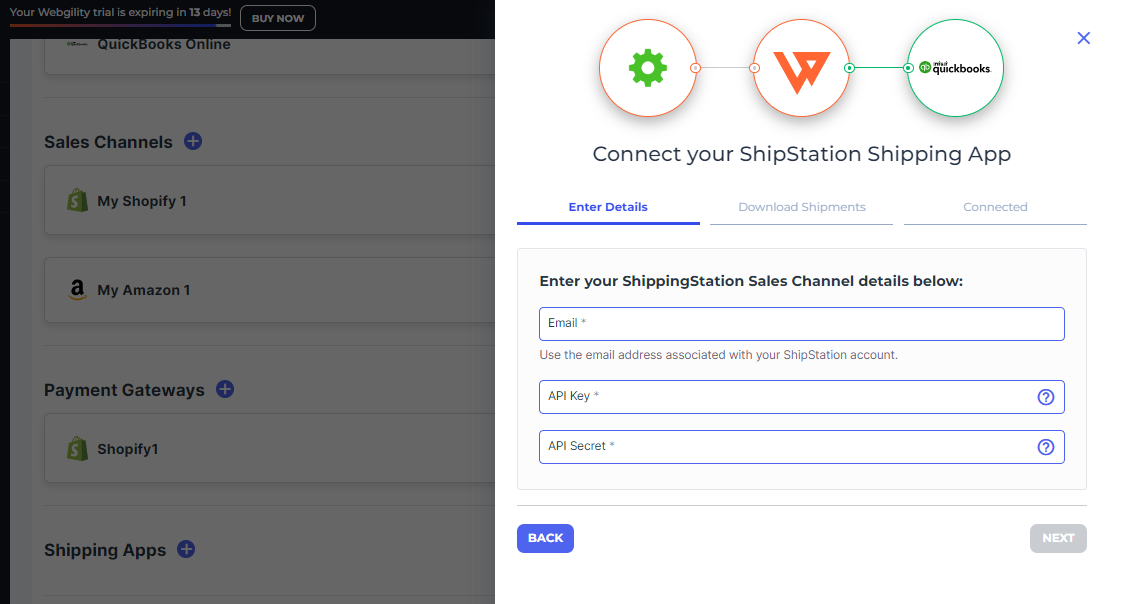Click the email address hint text

(x=718, y=355)
